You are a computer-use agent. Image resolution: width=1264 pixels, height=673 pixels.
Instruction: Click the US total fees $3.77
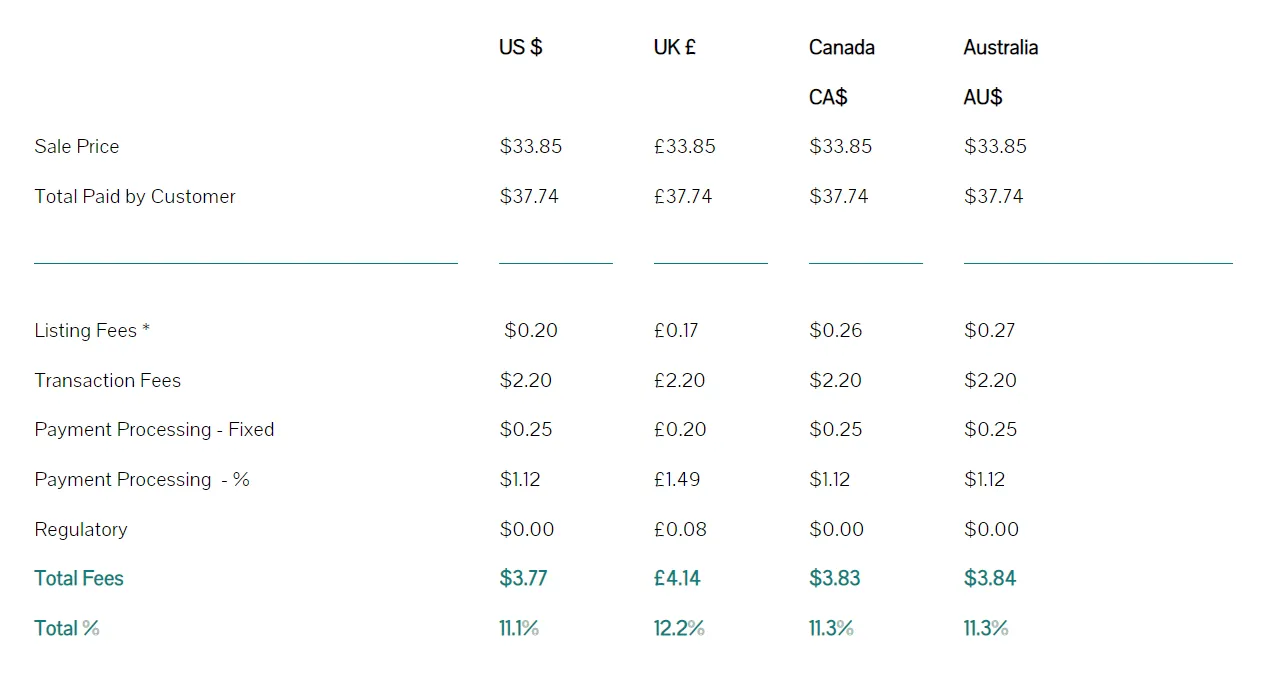(523, 578)
